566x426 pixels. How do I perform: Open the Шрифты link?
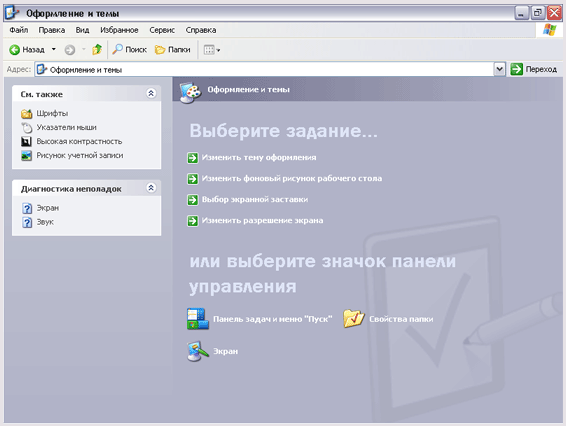click(52, 113)
